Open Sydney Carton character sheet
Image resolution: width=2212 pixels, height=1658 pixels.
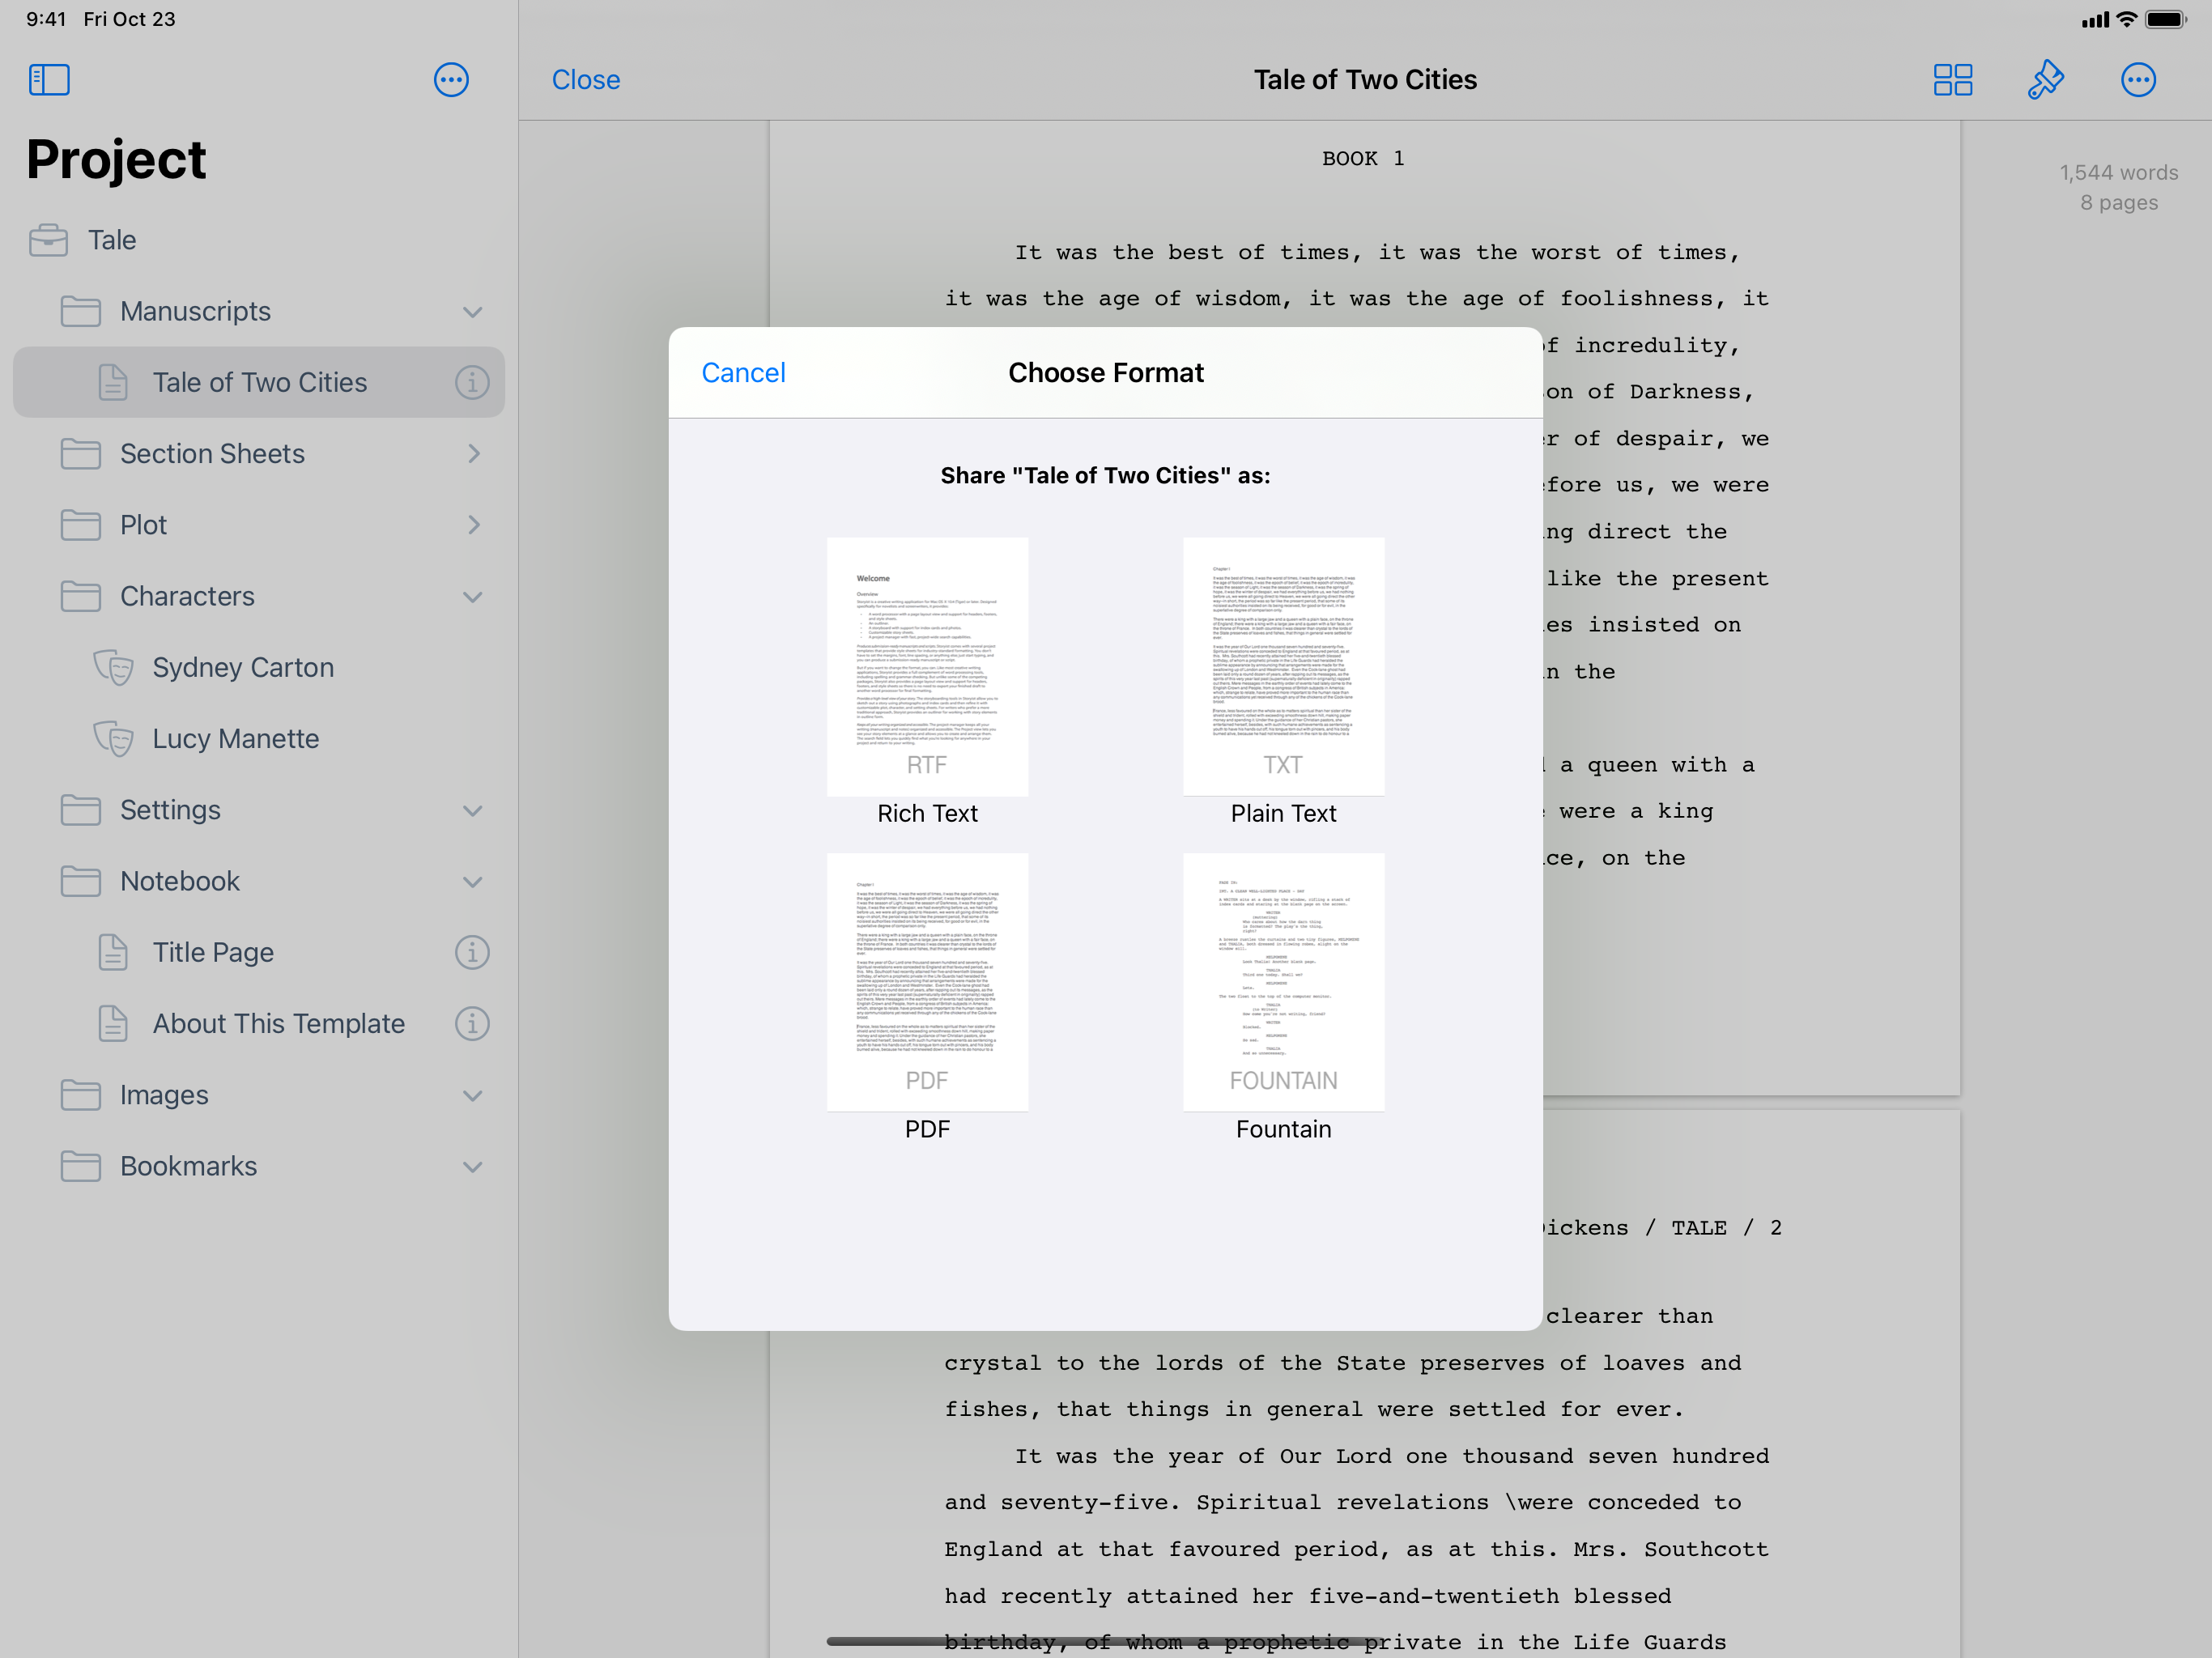click(243, 667)
